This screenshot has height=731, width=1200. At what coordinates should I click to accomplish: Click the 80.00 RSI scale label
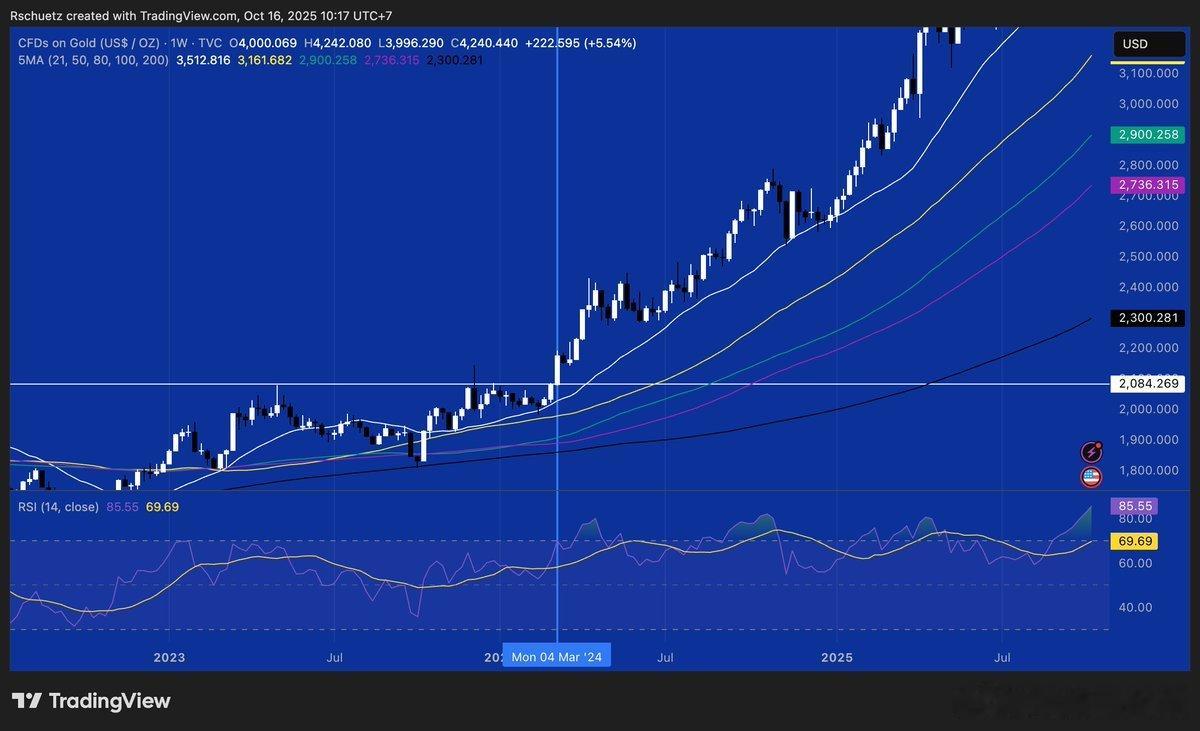tap(1133, 520)
